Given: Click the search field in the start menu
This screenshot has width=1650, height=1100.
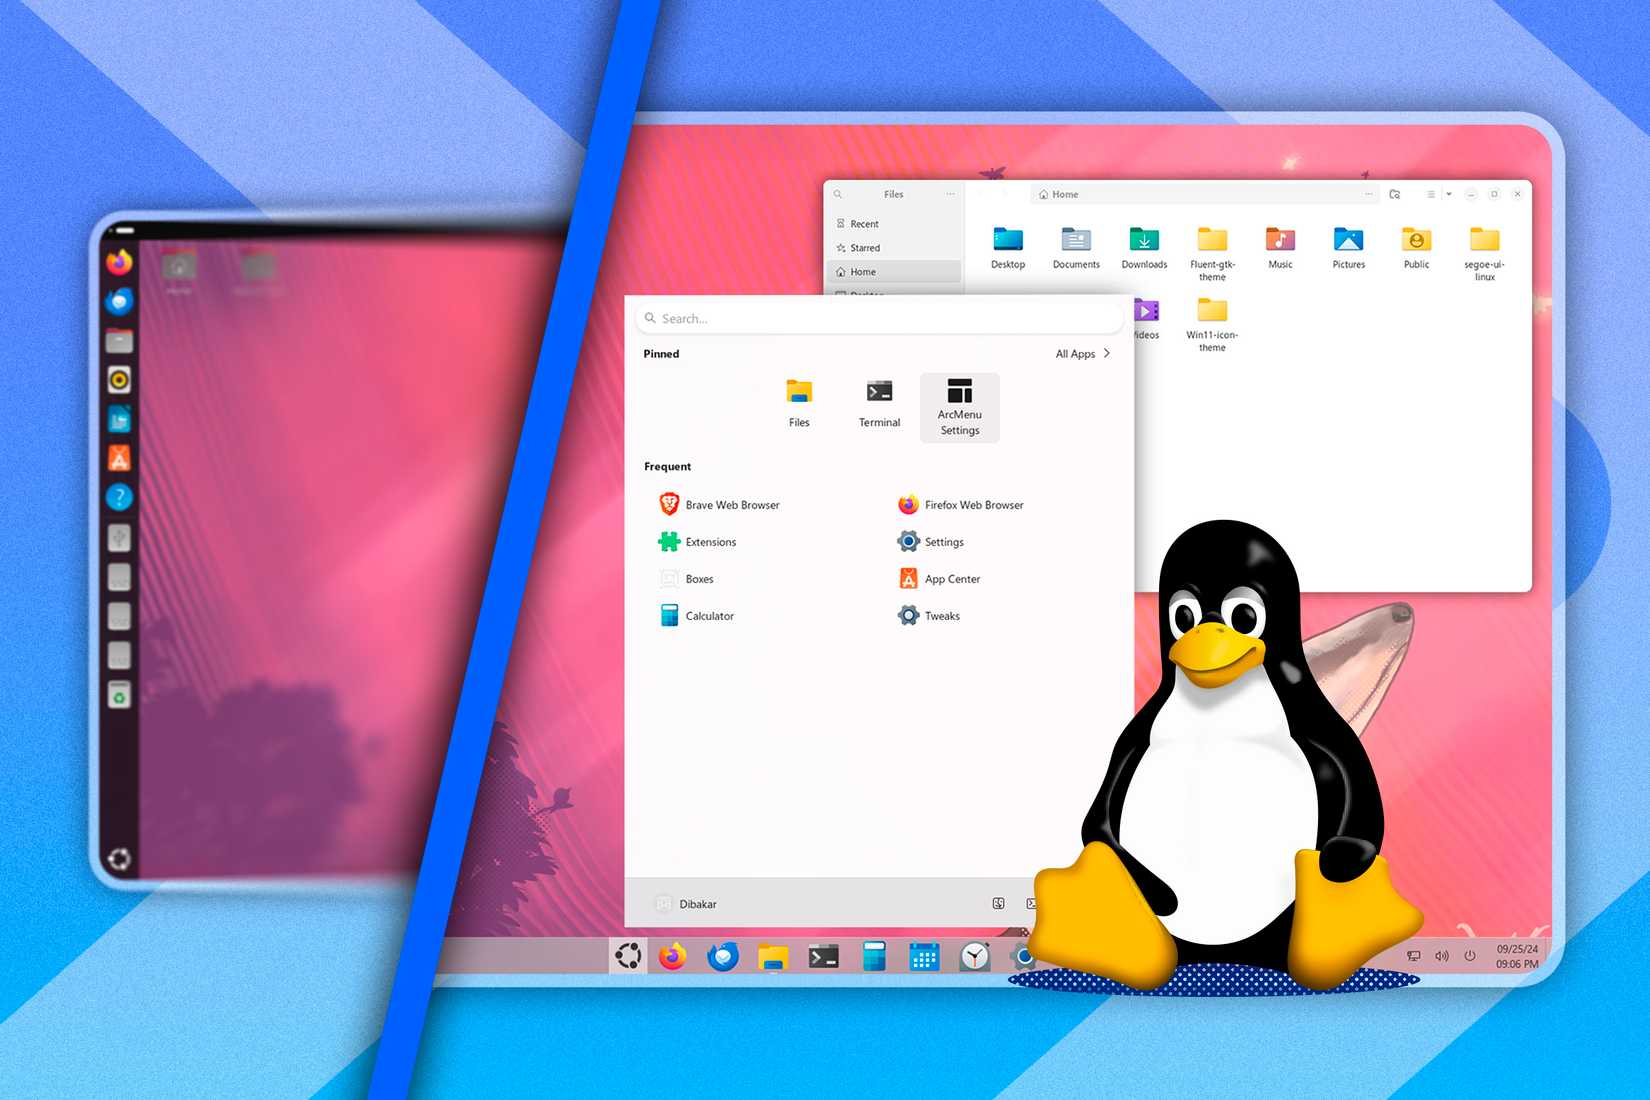Looking at the screenshot, I should pyautogui.click(x=880, y=318).
